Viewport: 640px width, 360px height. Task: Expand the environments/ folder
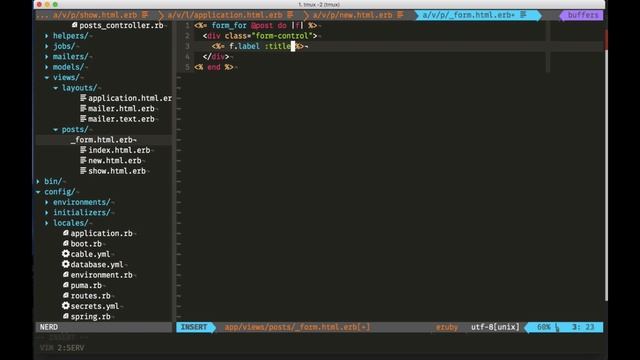coord(47,202)
